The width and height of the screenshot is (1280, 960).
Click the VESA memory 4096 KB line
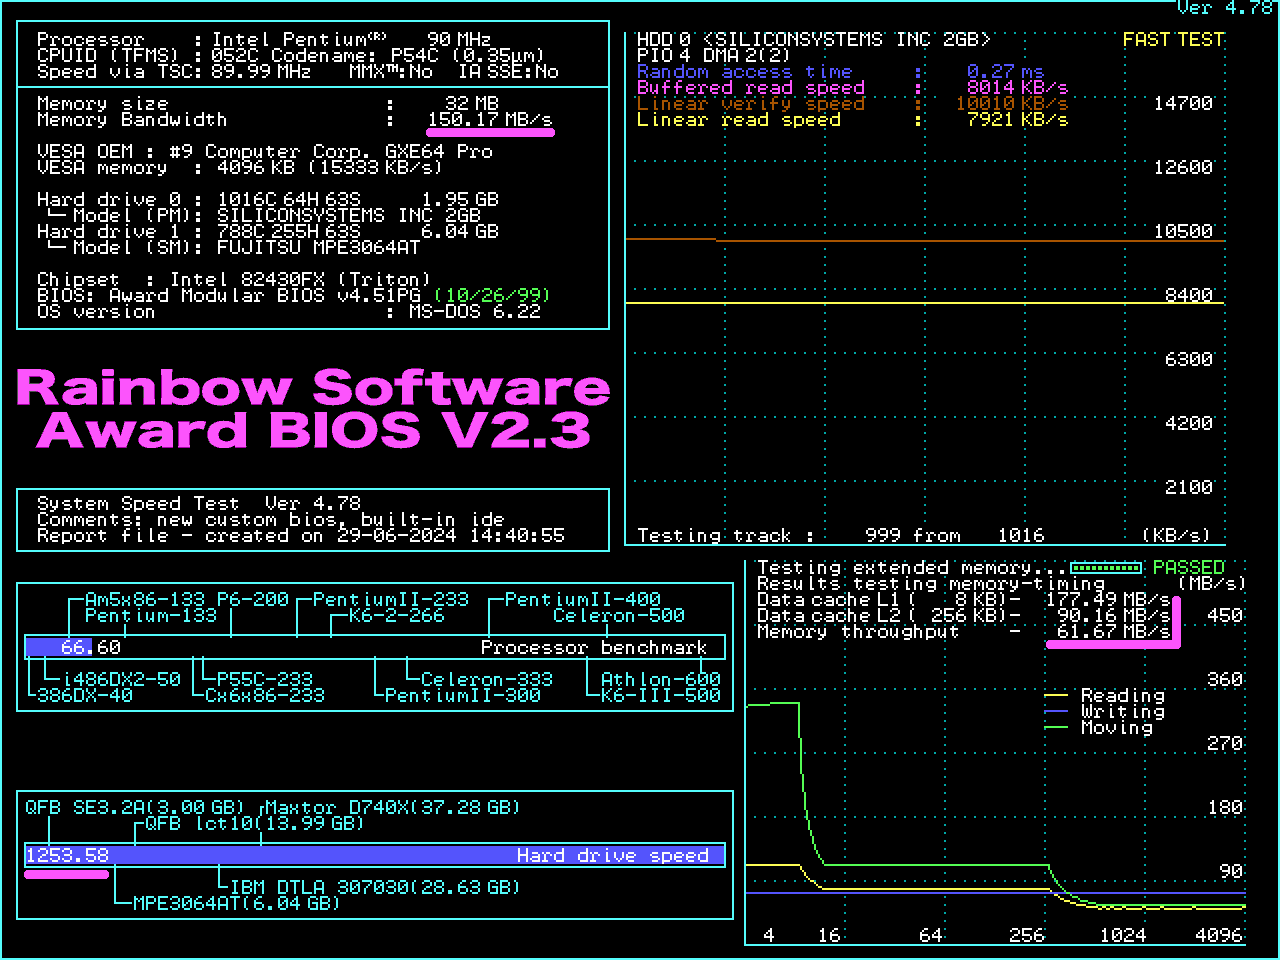(x=239, y=167)
